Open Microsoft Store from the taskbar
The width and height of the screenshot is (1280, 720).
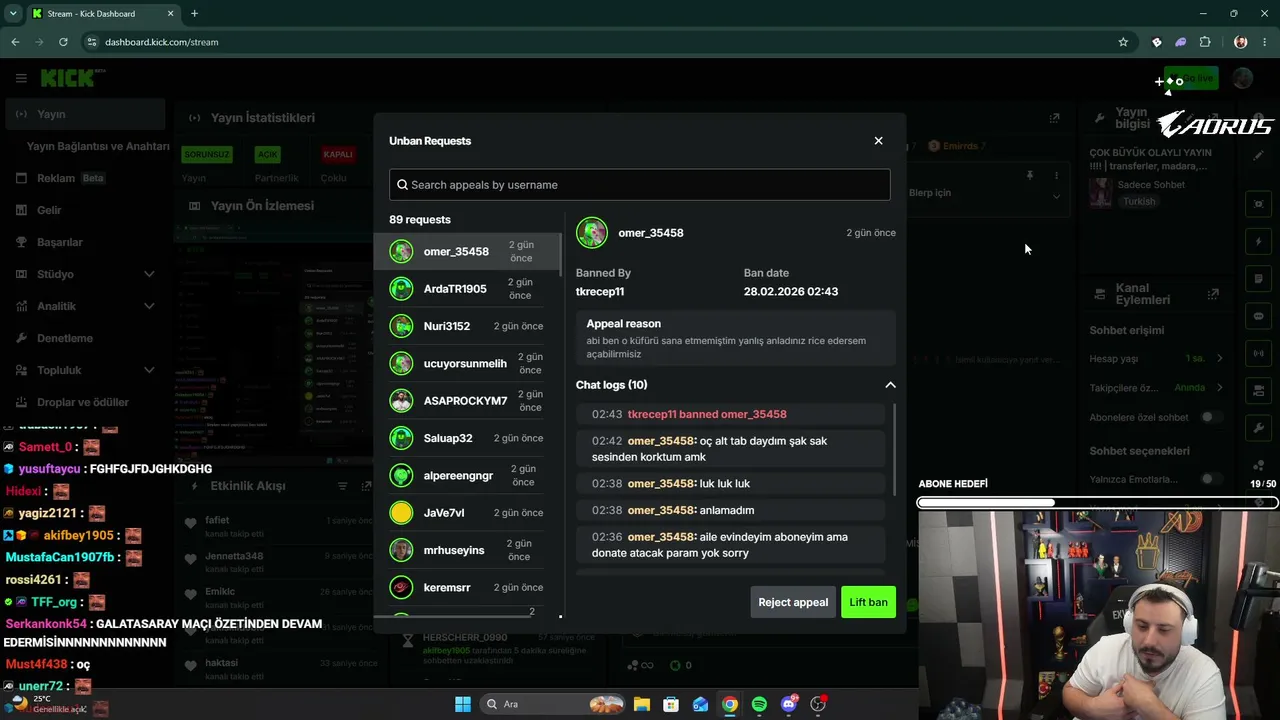pos(671,704)
